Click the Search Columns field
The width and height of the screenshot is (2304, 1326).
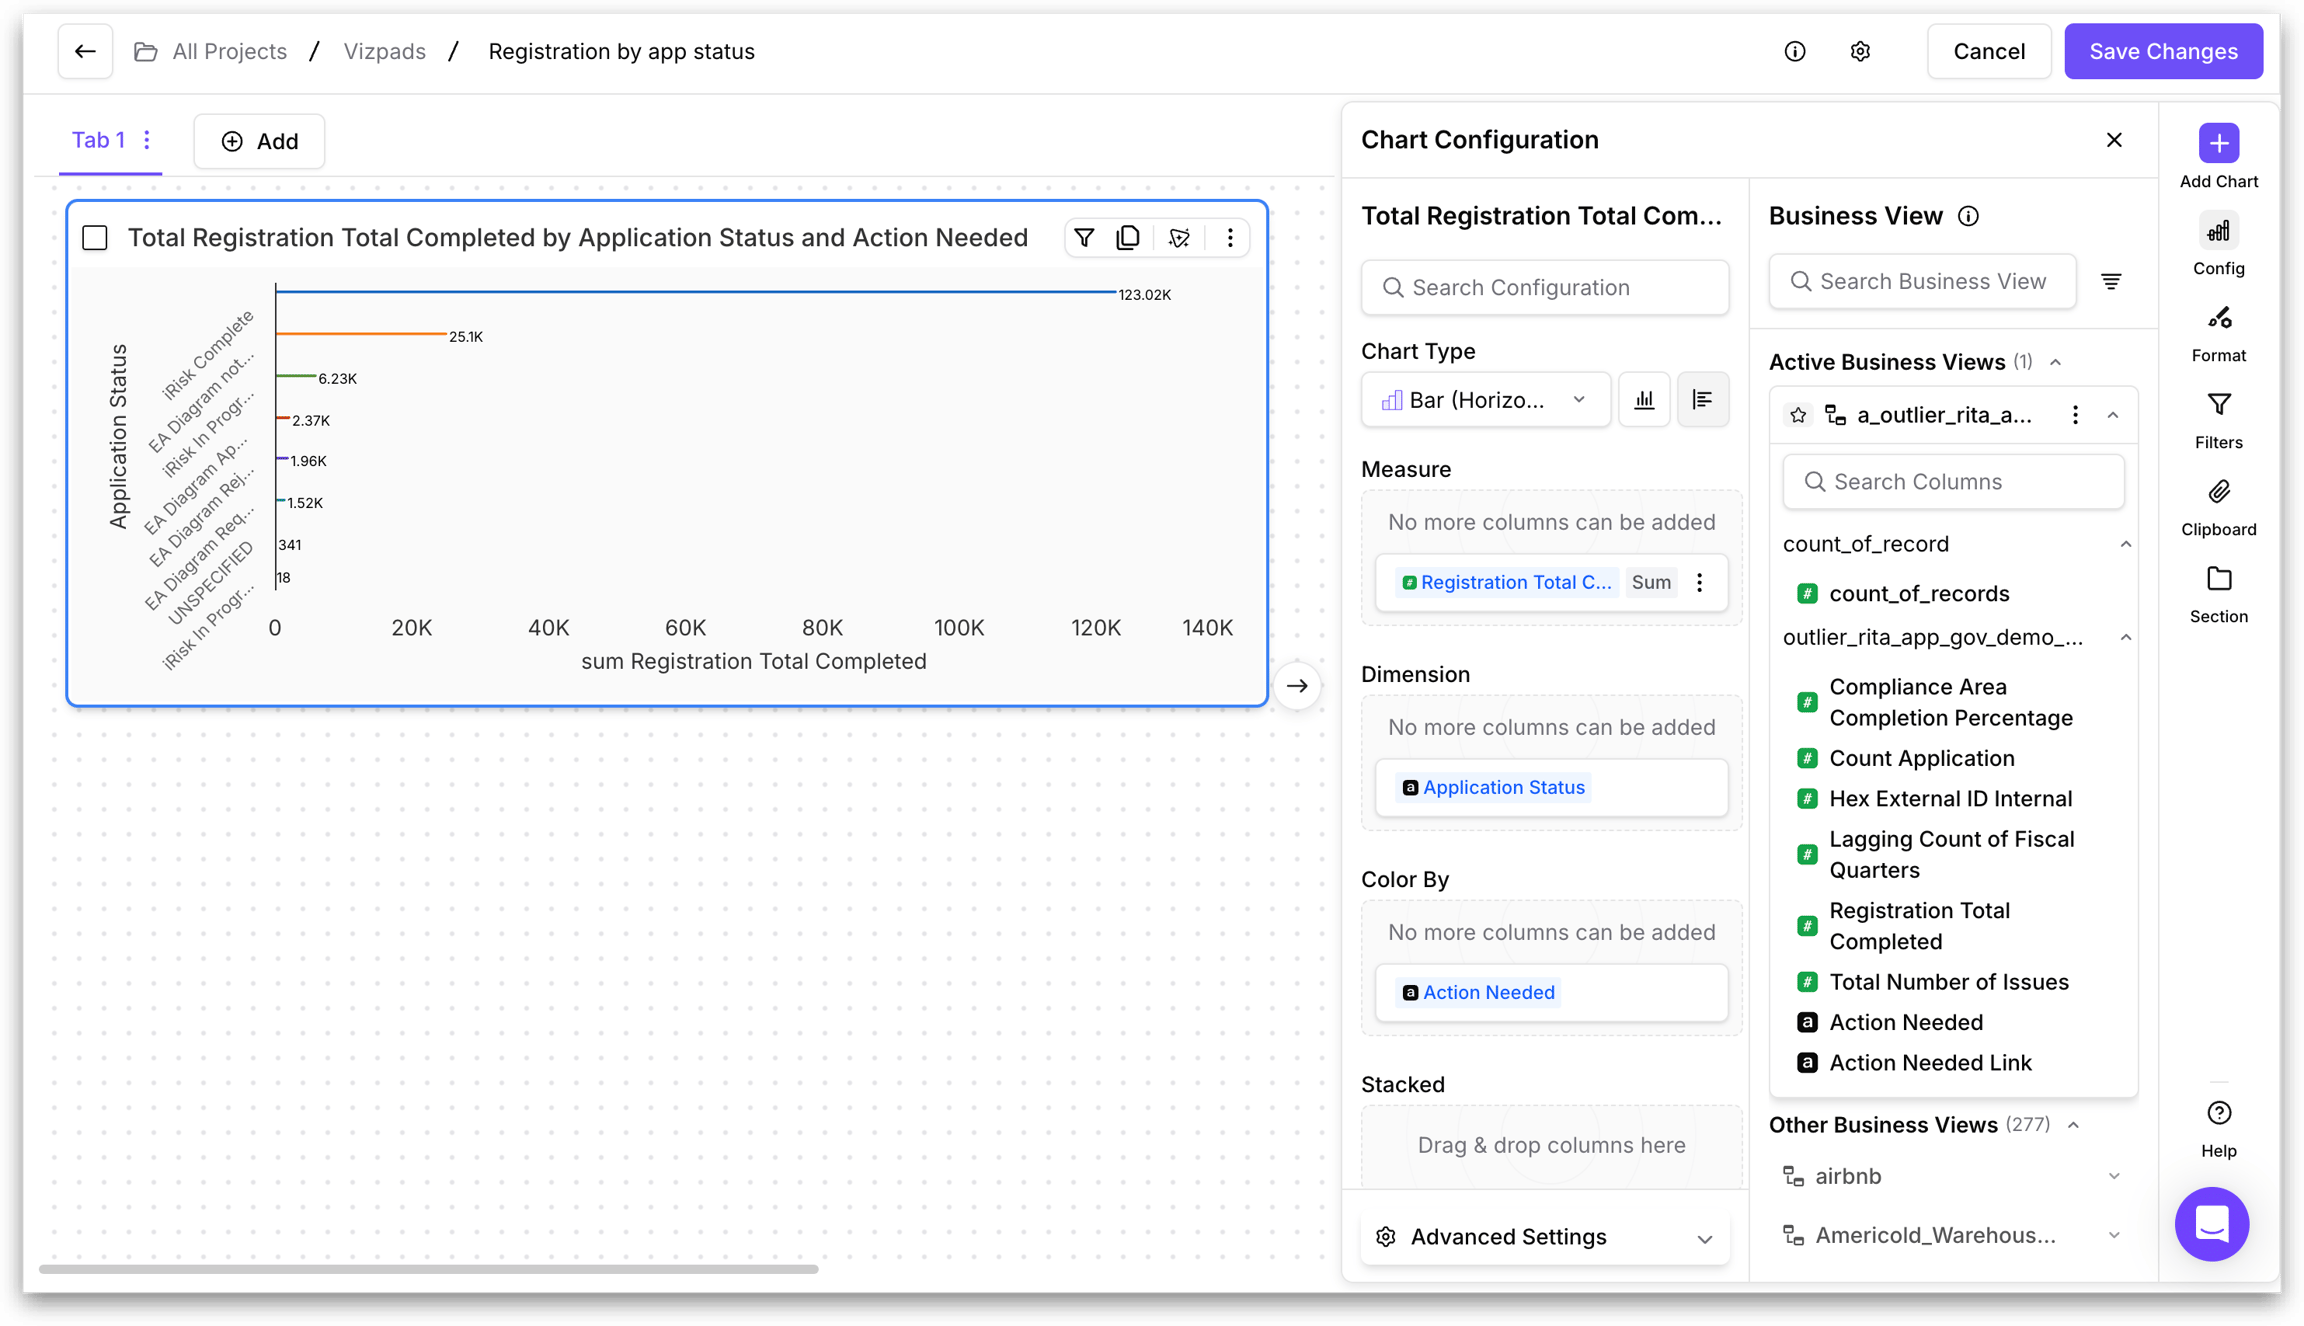[x=1953, y=482]
